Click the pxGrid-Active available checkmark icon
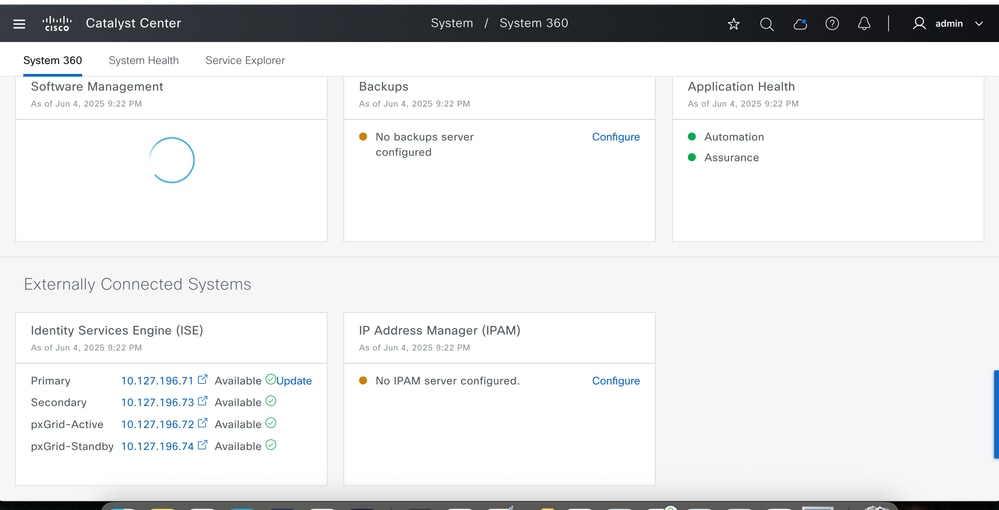This screenshot has height=510, width=999. pos(271,423)
